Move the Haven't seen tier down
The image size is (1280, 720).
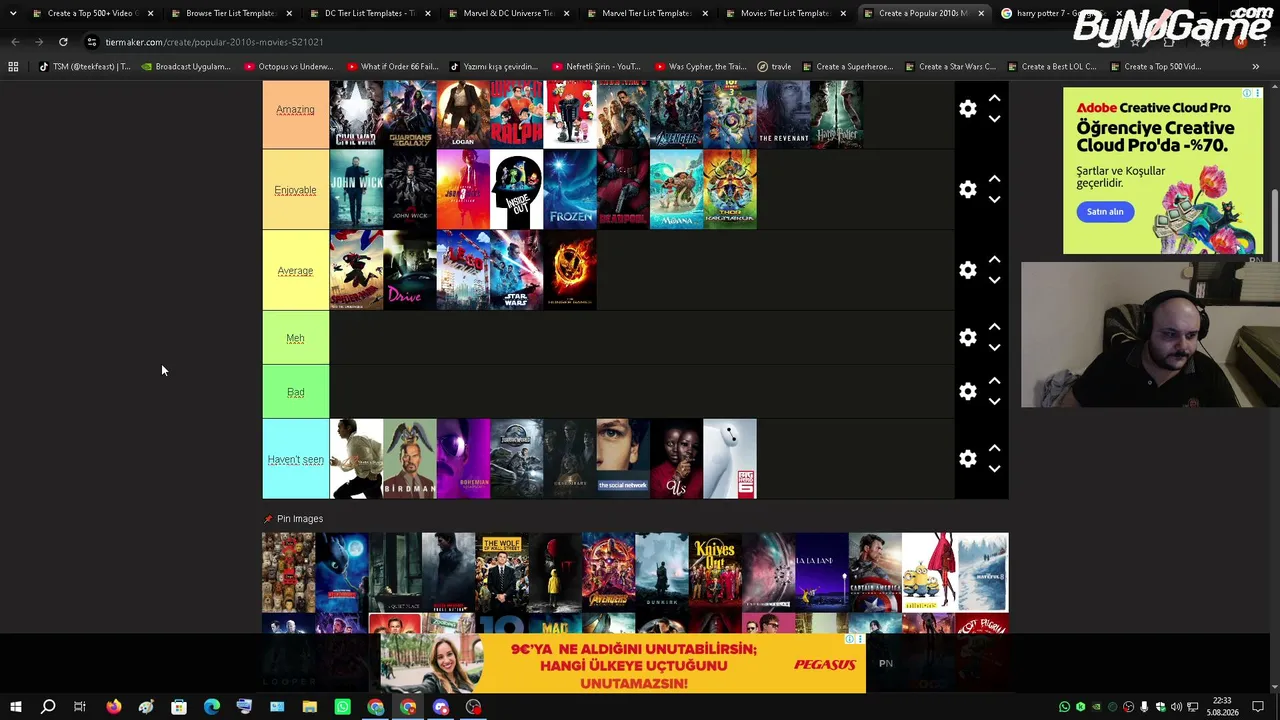pos(994,468)
